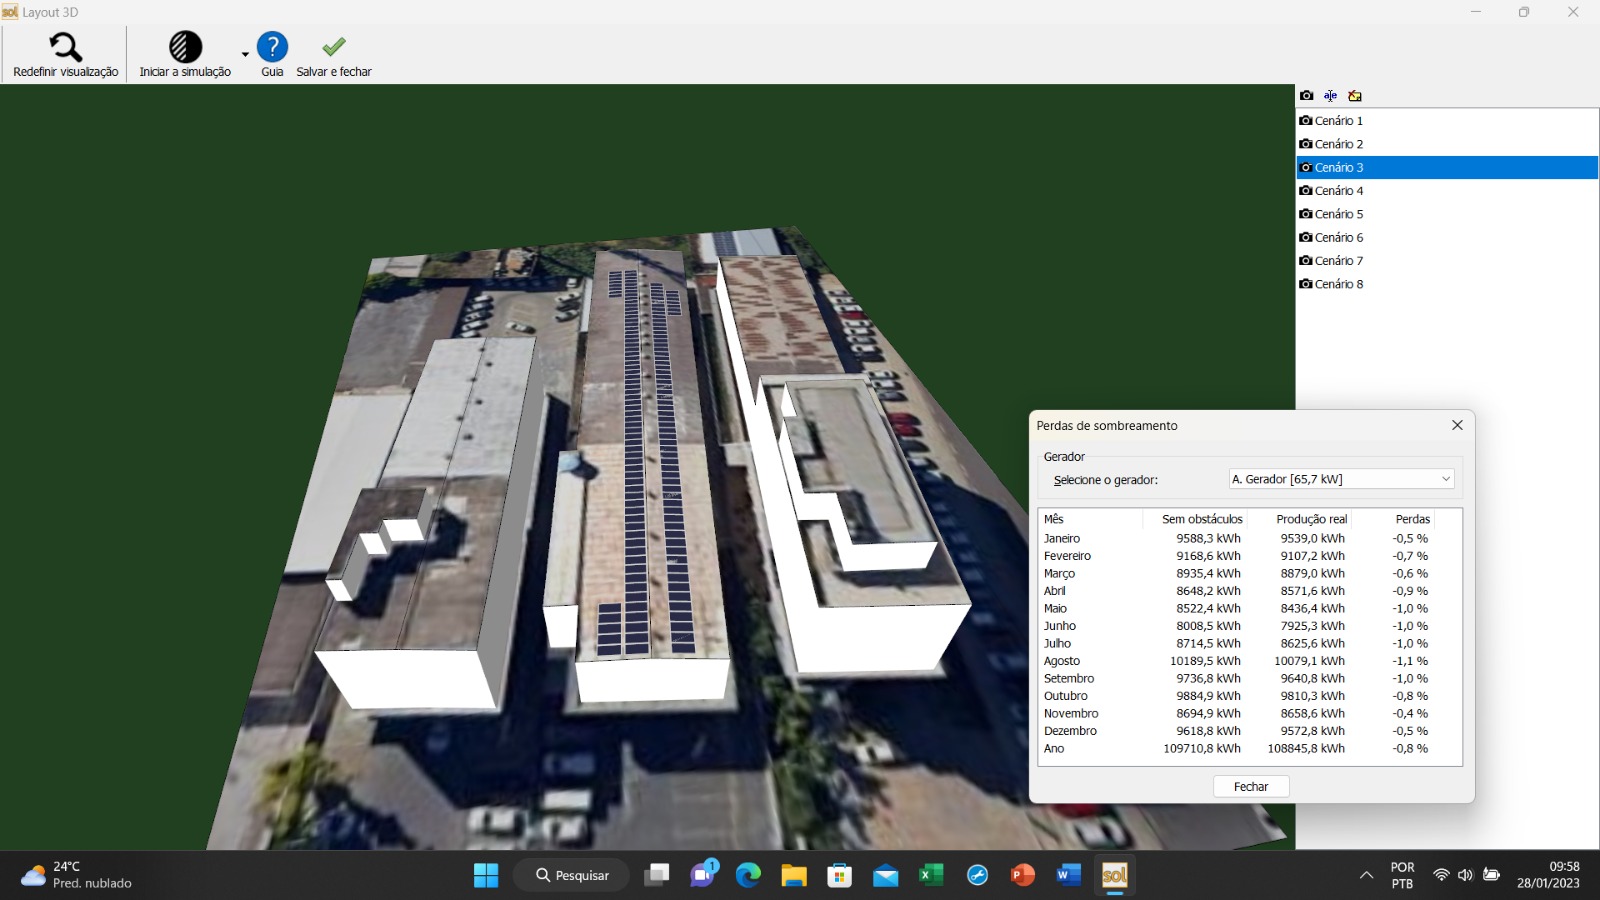Click the Perdas column header
Screen dimensions: 1600x900
click(x=1412, y=519)
